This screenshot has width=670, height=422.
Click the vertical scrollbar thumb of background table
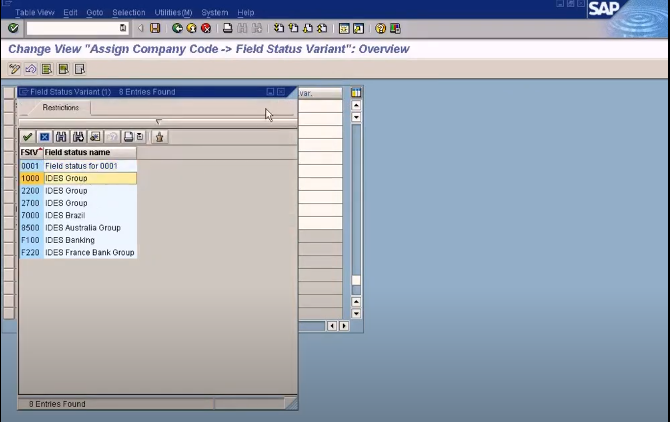click(x=356, y=281)
